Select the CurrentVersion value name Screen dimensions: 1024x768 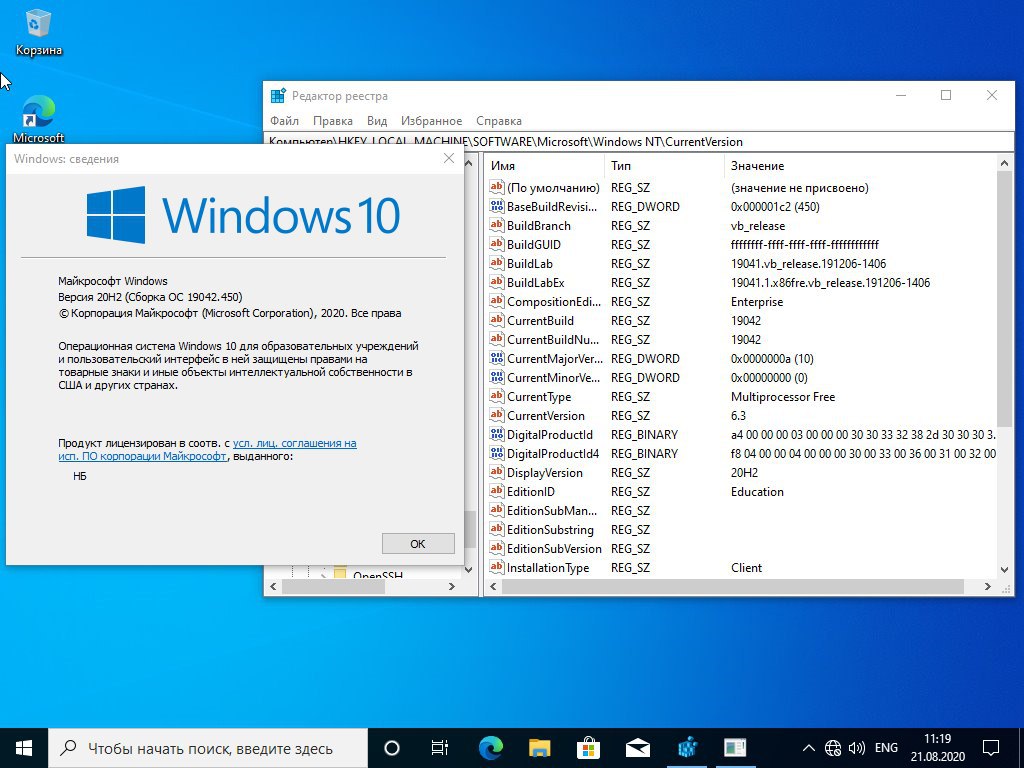(546, 415)
